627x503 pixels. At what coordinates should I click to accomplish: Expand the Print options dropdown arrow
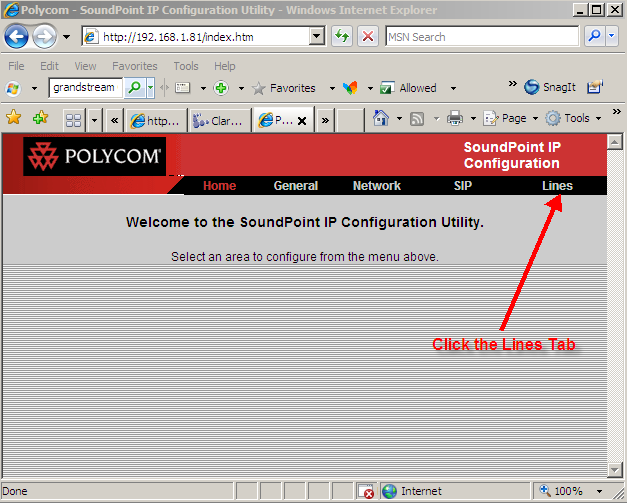pos(473,119)
